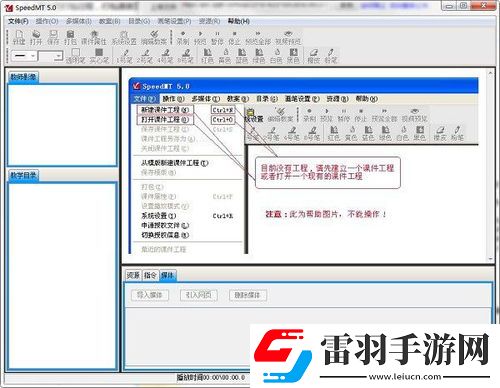Viewport: 500px width, 388px height.
Task: Click the 删除媒体 delete media button
Action: coord(248,295)
